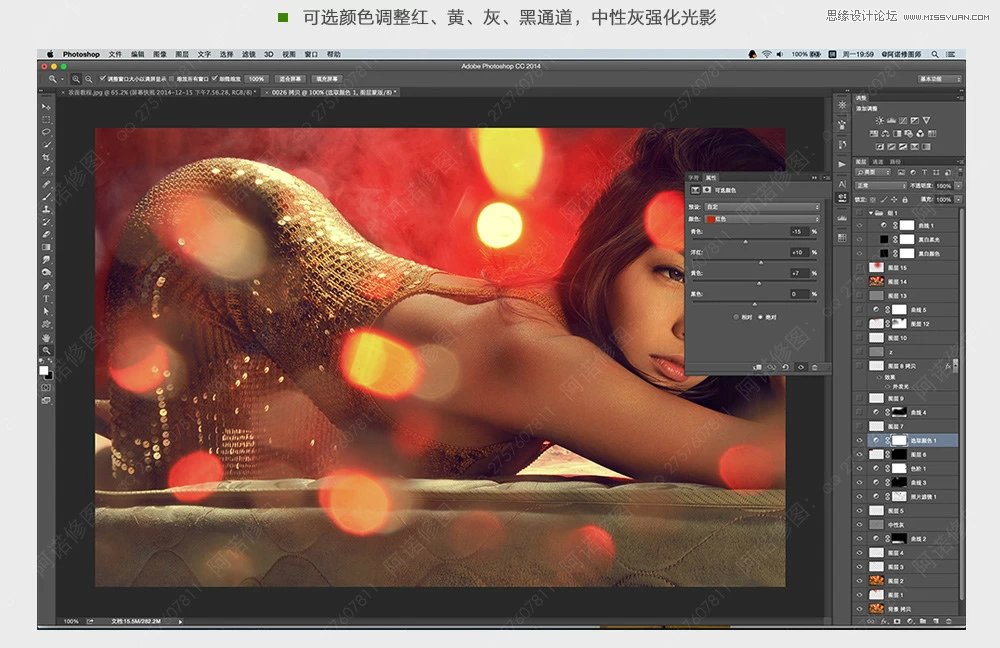The width and height of the screenshot is (1000, 648).
Task: Select the Hand tool
Action: 46,337
